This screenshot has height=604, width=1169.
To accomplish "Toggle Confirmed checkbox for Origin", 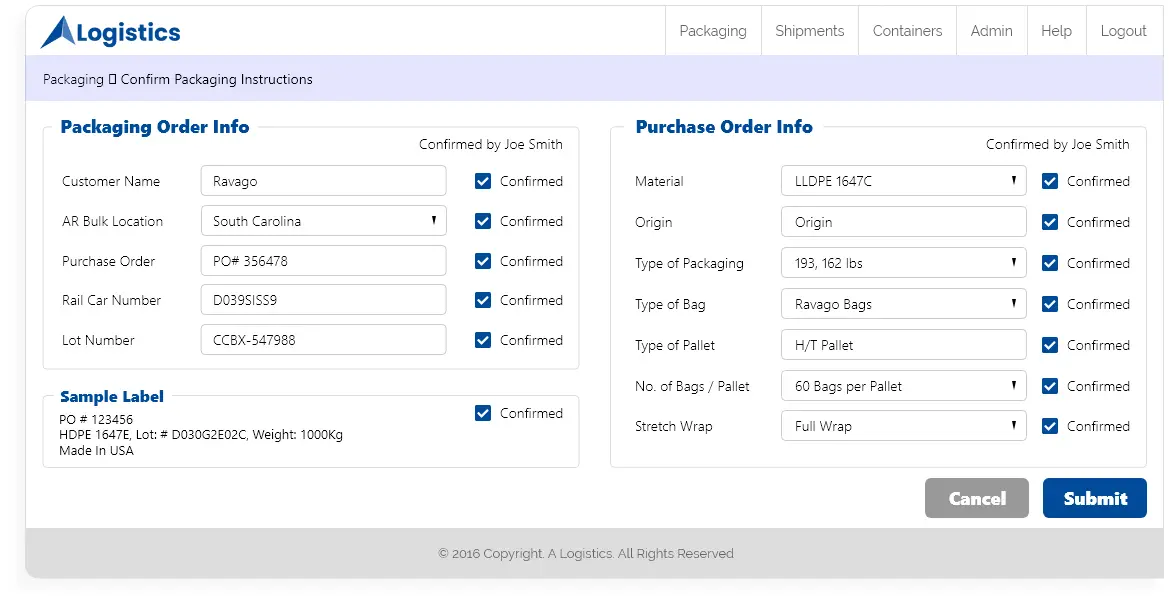I will pos(1050,222).
